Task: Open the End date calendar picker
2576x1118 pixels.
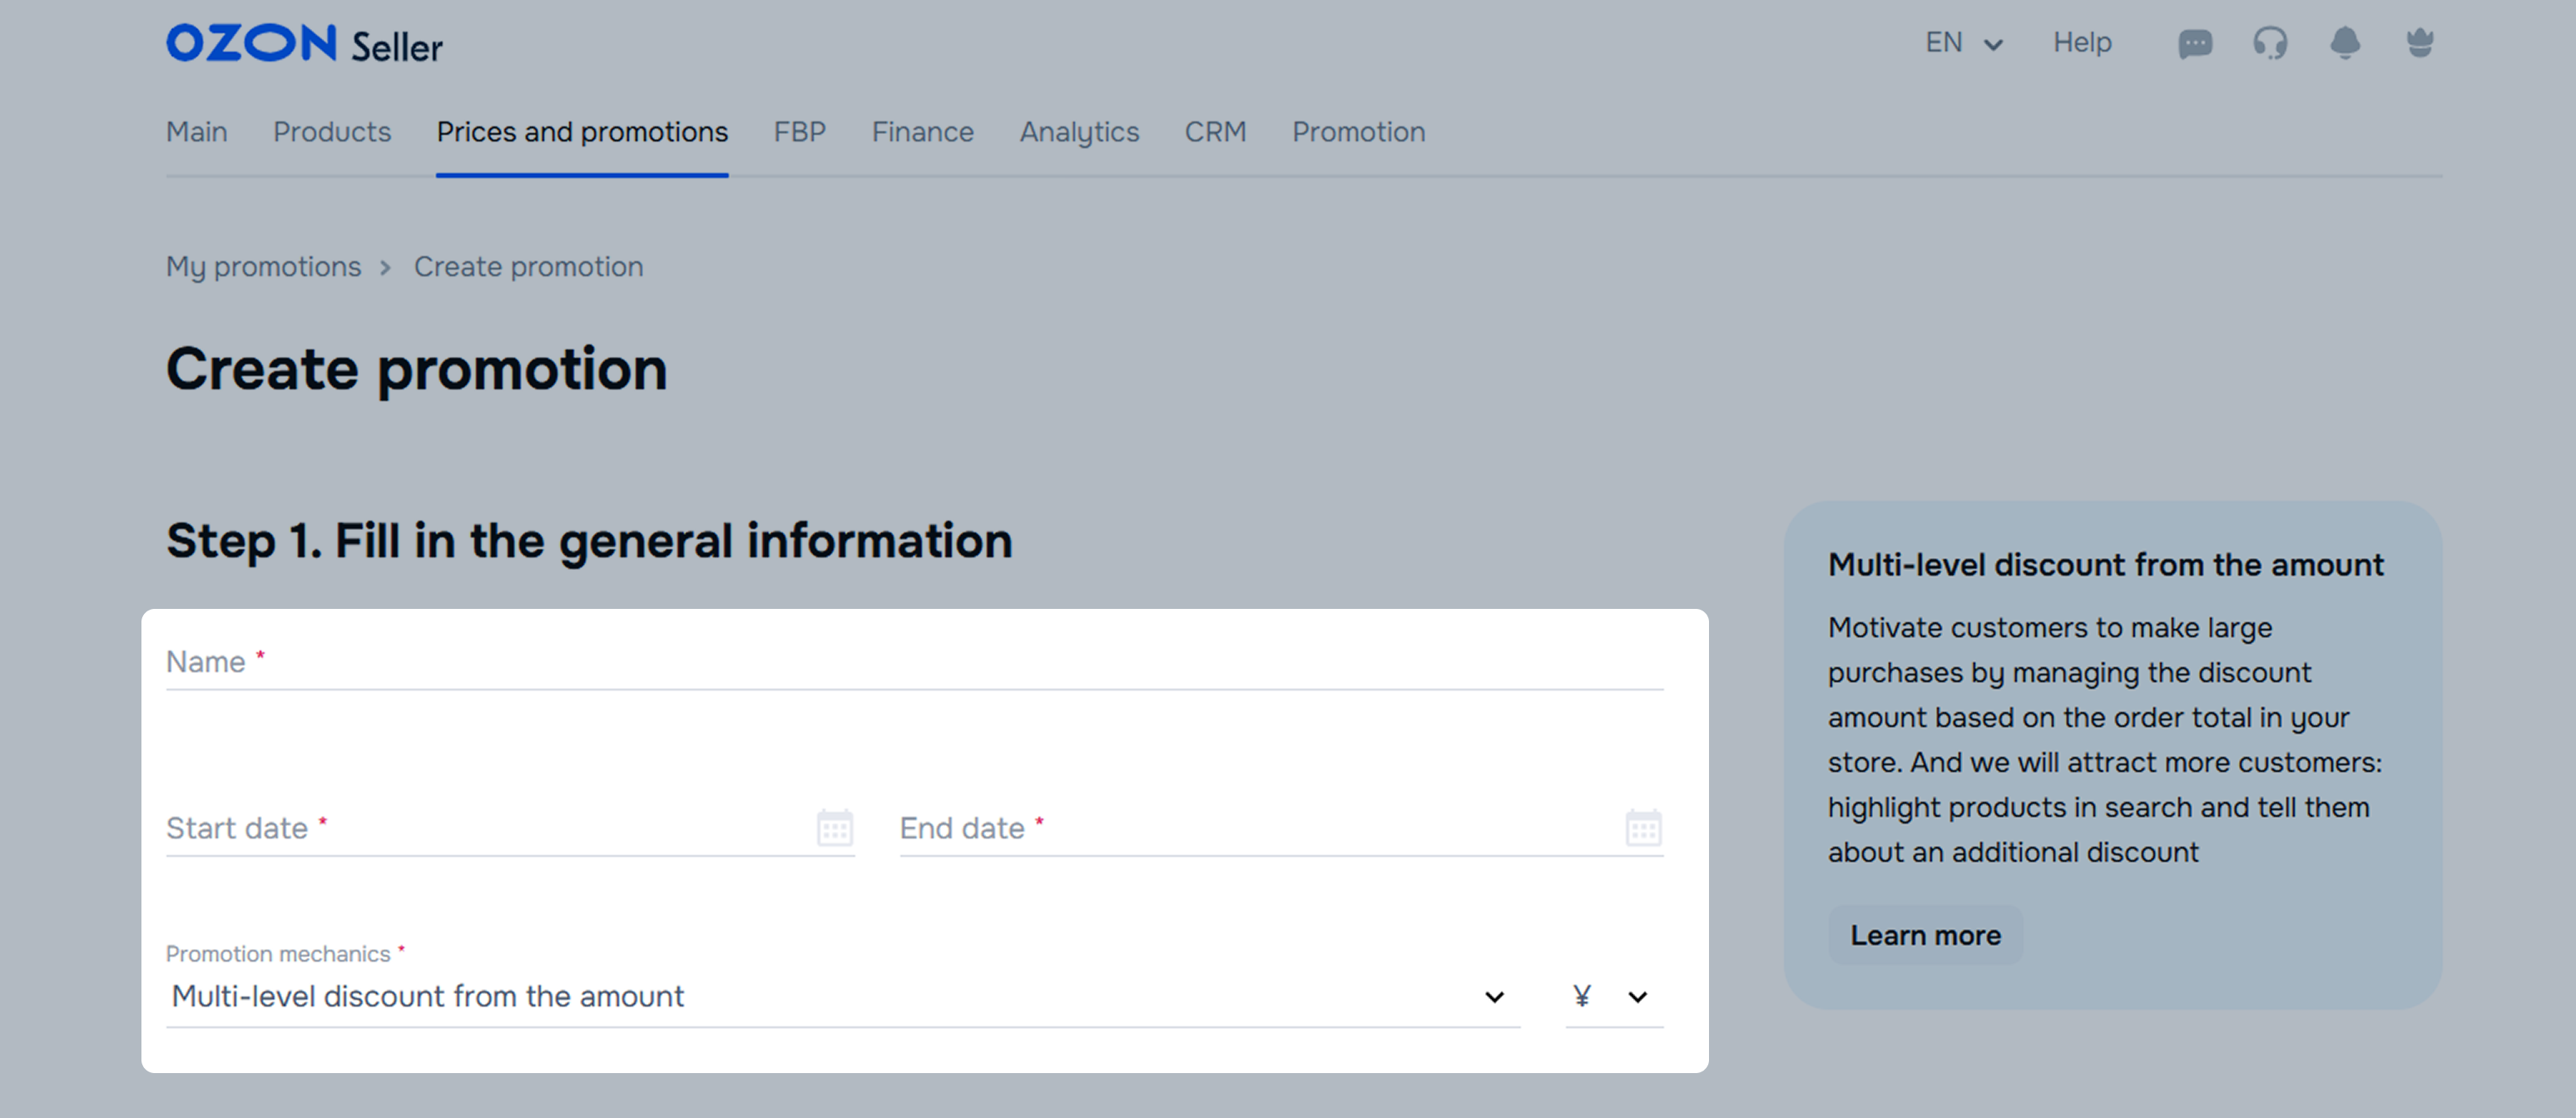Action: point(1643,828)
